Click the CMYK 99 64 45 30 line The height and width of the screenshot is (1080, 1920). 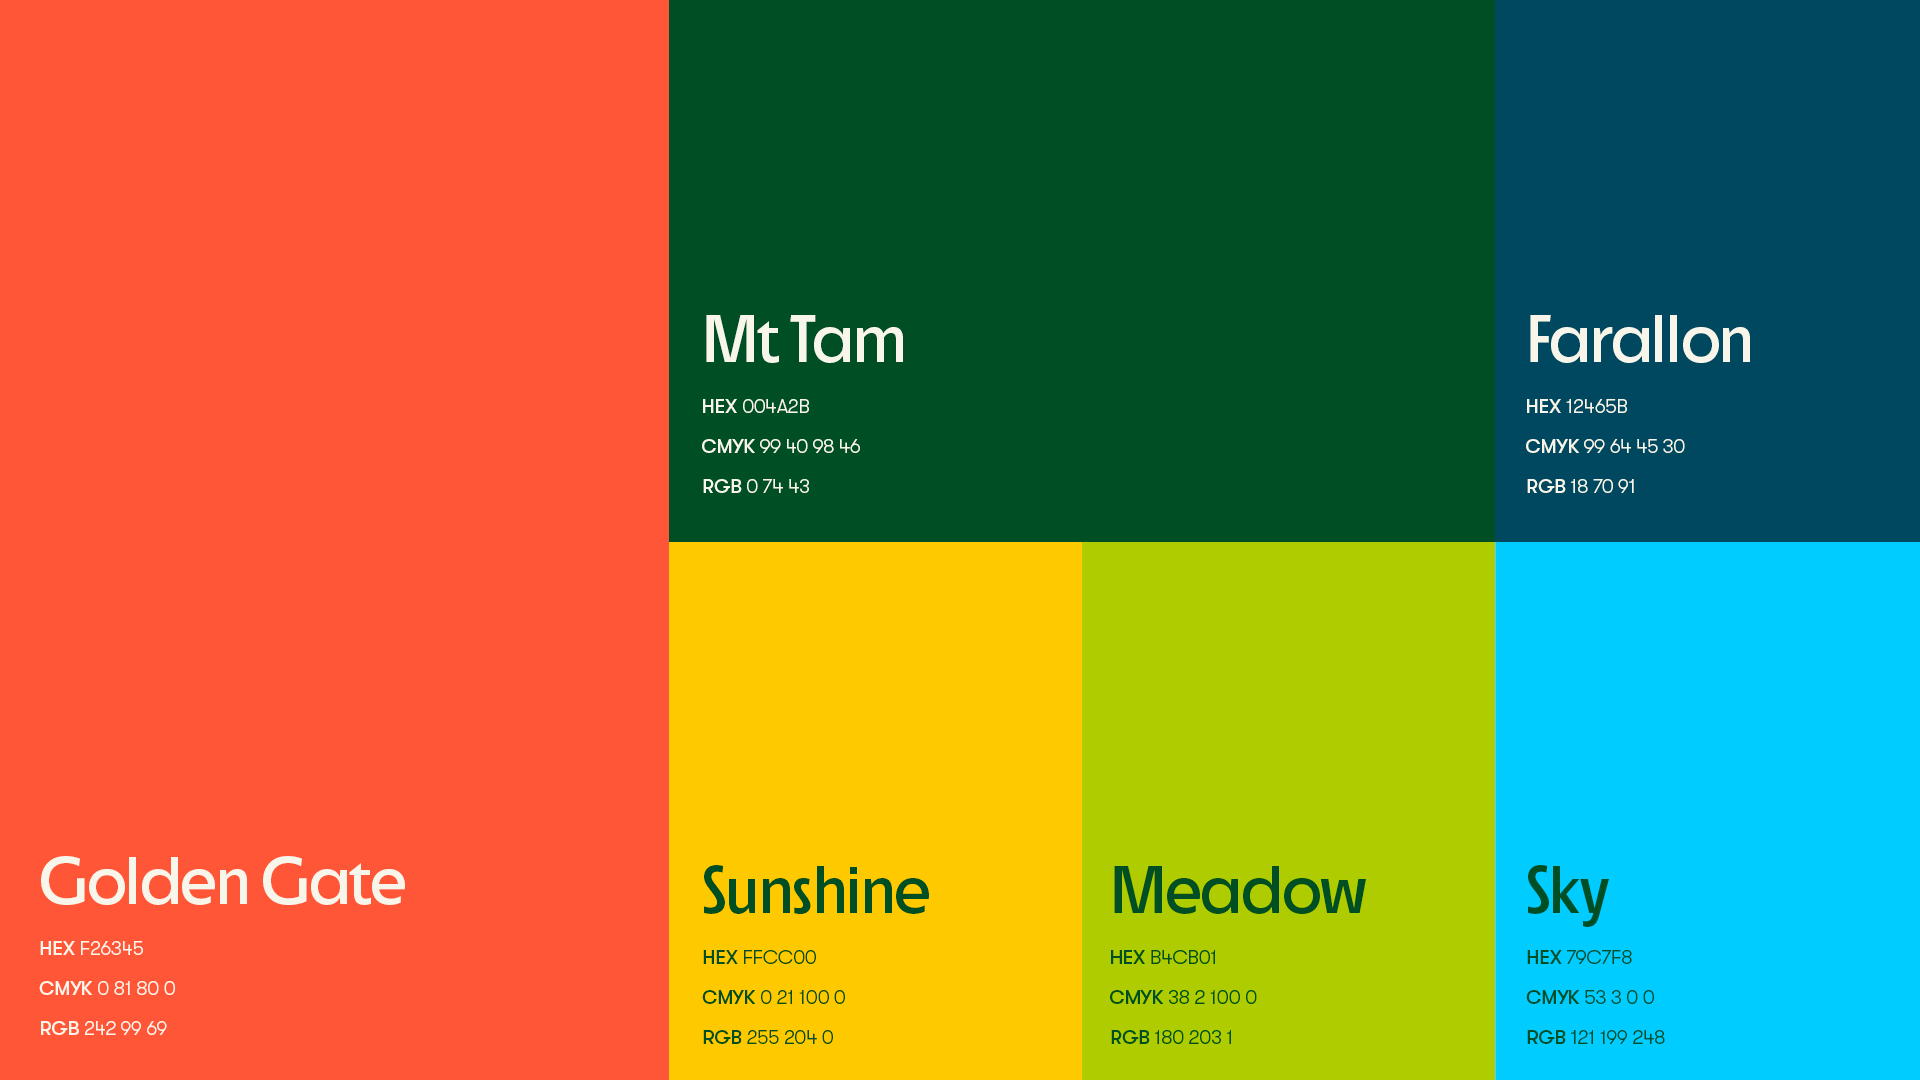1604,446
